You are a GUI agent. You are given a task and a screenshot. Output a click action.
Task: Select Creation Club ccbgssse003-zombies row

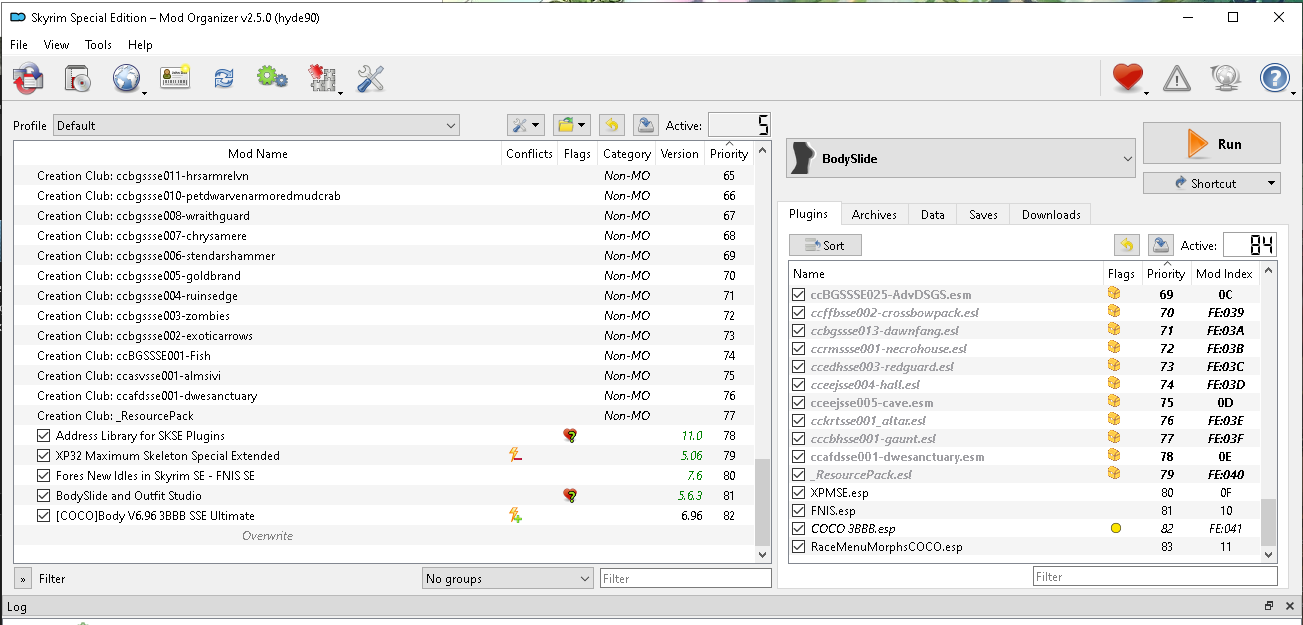[x=384, y=316]
